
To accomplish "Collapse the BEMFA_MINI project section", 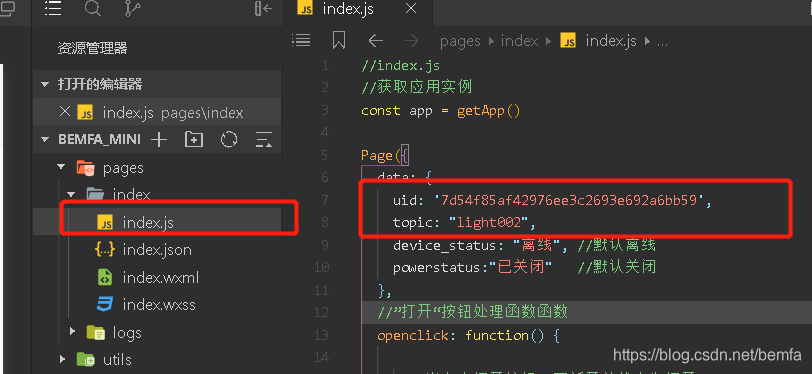I will click(46, 139).
